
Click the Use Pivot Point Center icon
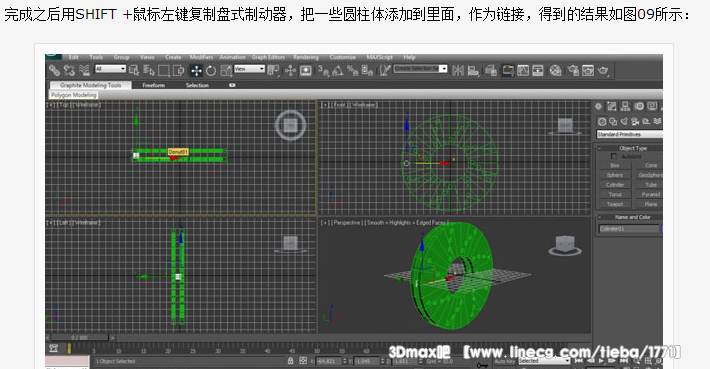coord(273,70)
